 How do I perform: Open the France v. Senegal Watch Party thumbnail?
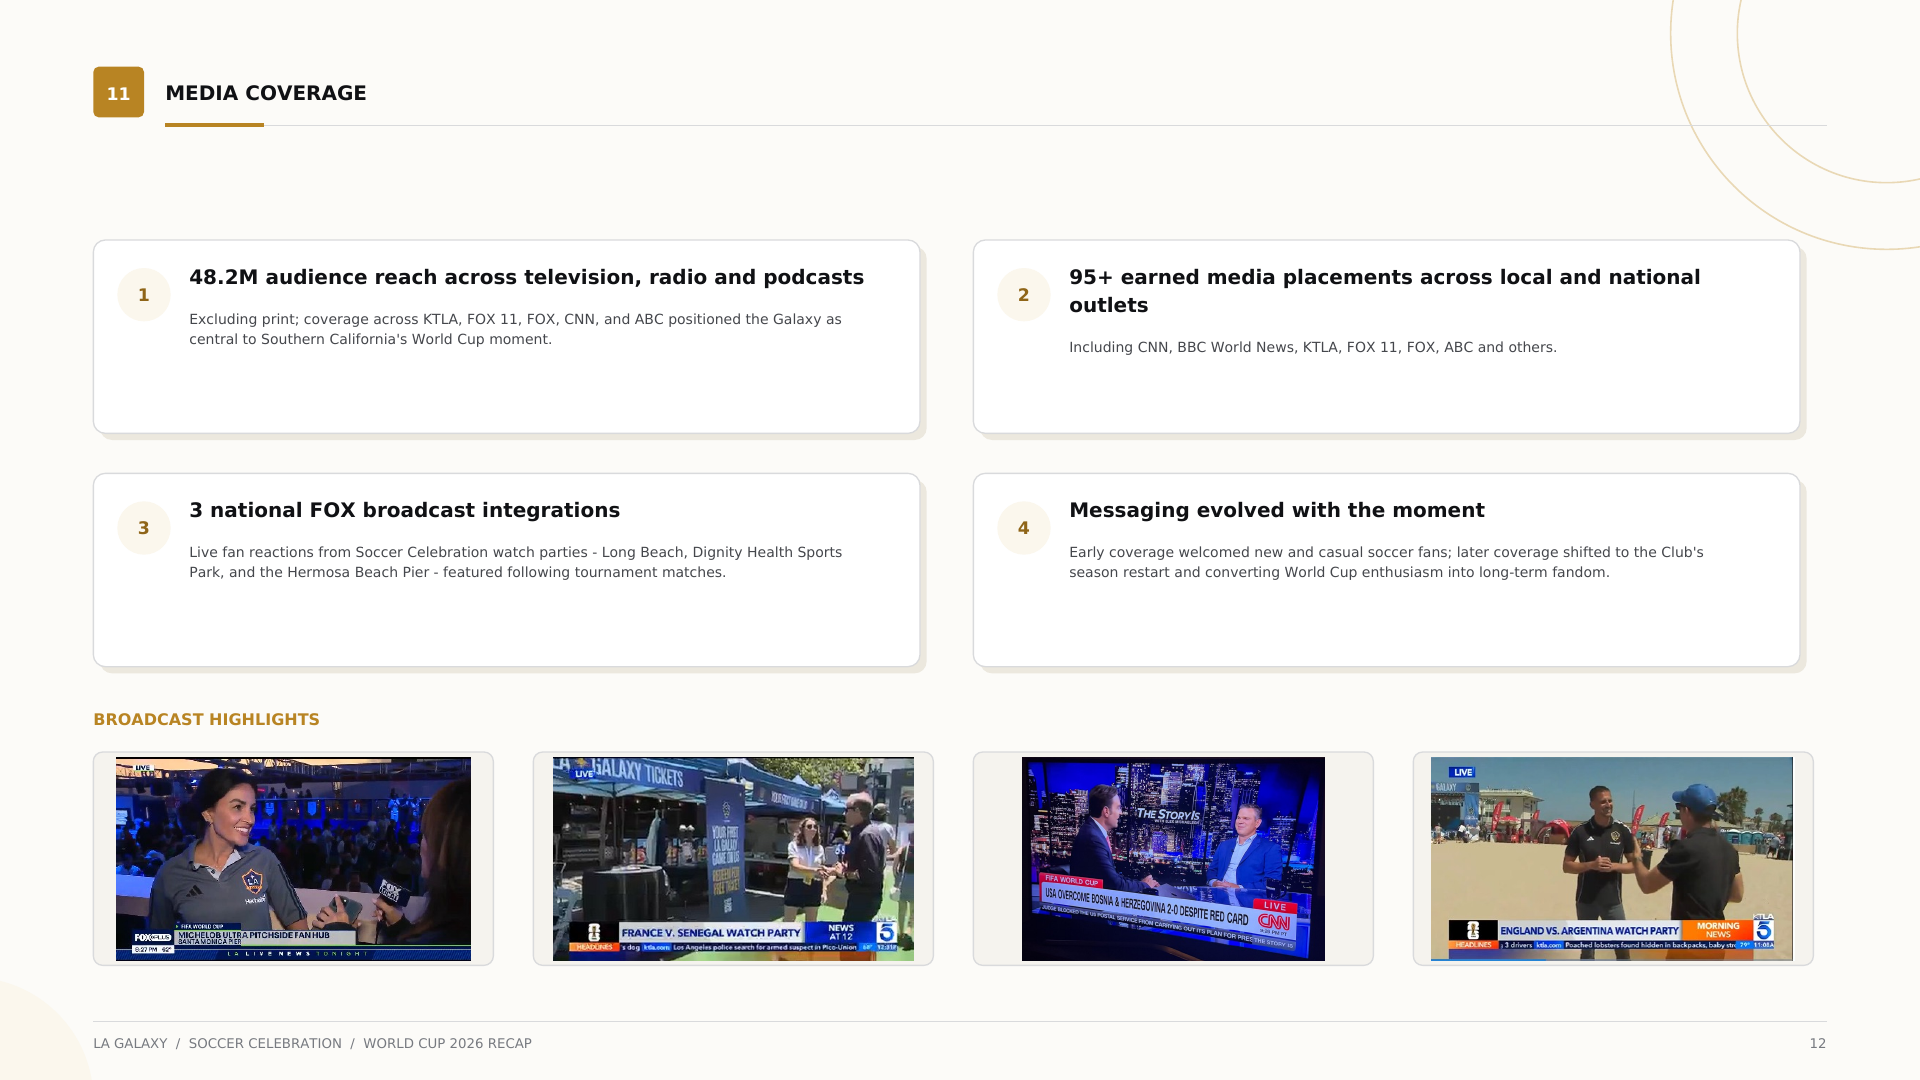733,859
